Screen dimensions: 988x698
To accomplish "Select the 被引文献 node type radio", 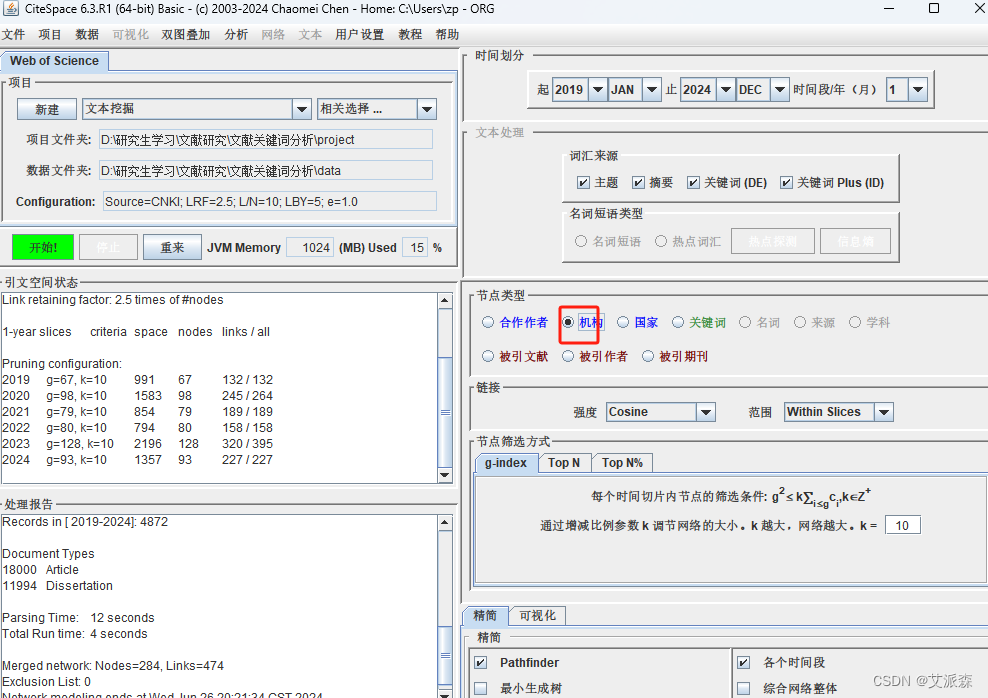I will pos(488,357).
